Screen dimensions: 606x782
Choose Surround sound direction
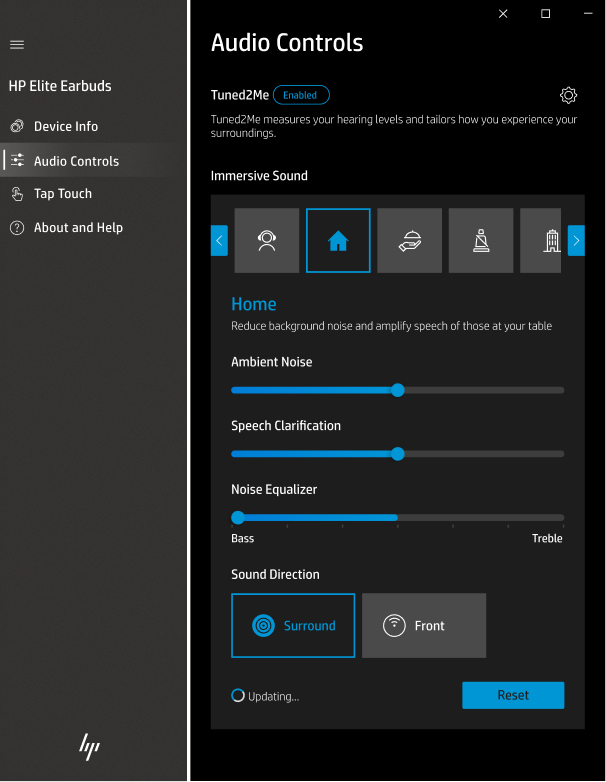pyautogui.click(x=293, y=625)
